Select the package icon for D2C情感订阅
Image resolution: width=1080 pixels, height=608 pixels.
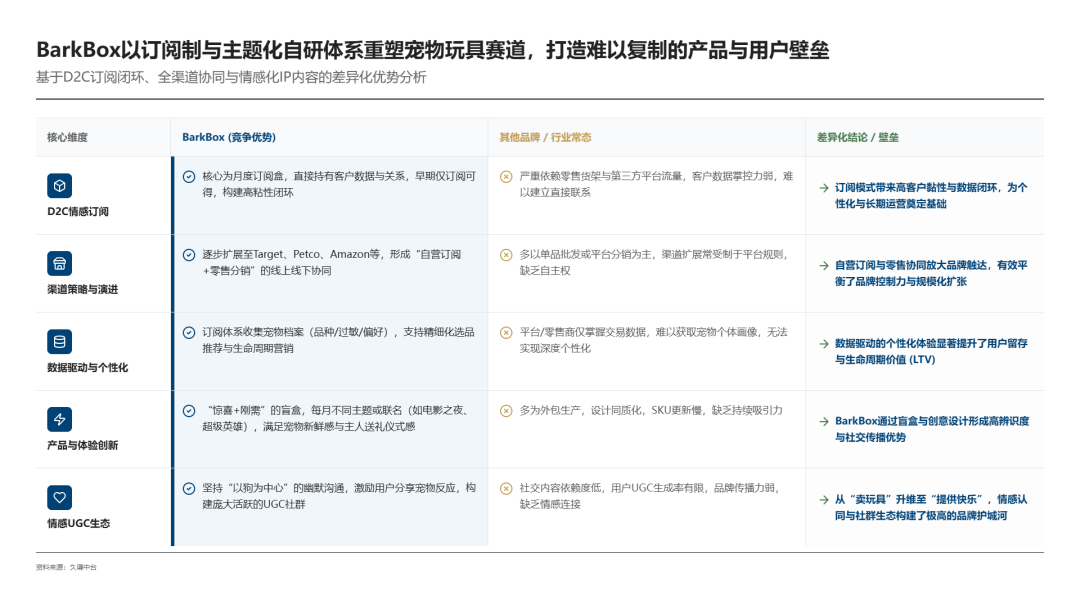(x=60, y=186)
